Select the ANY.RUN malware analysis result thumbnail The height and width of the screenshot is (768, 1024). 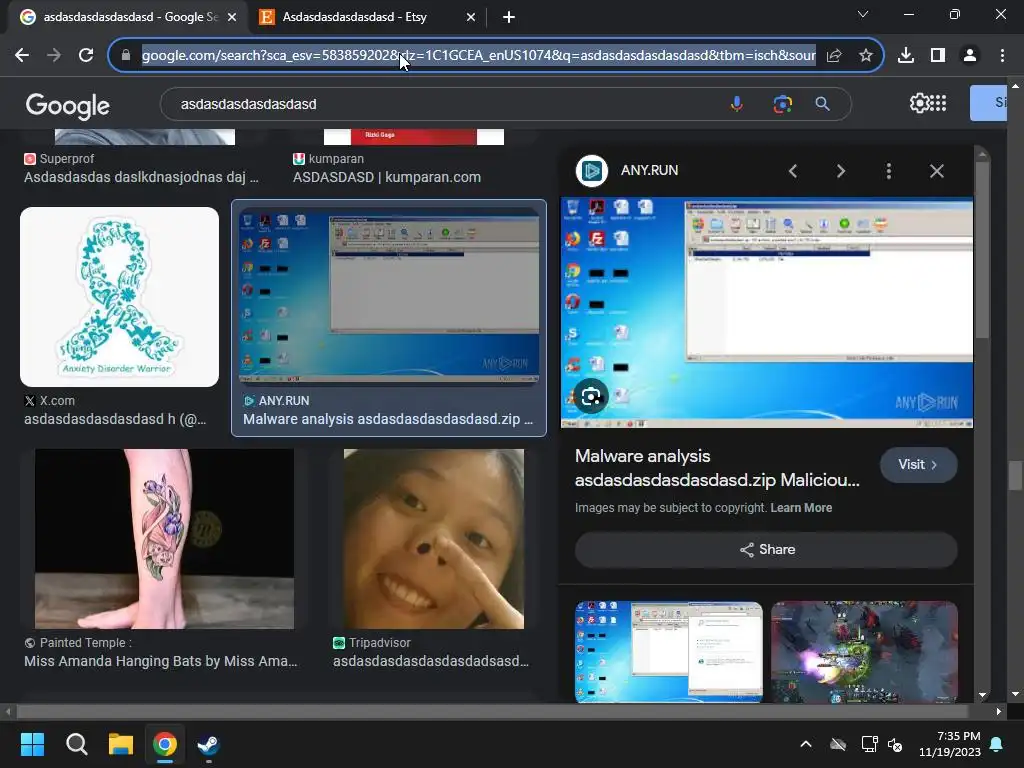click(x=389, y=295)
